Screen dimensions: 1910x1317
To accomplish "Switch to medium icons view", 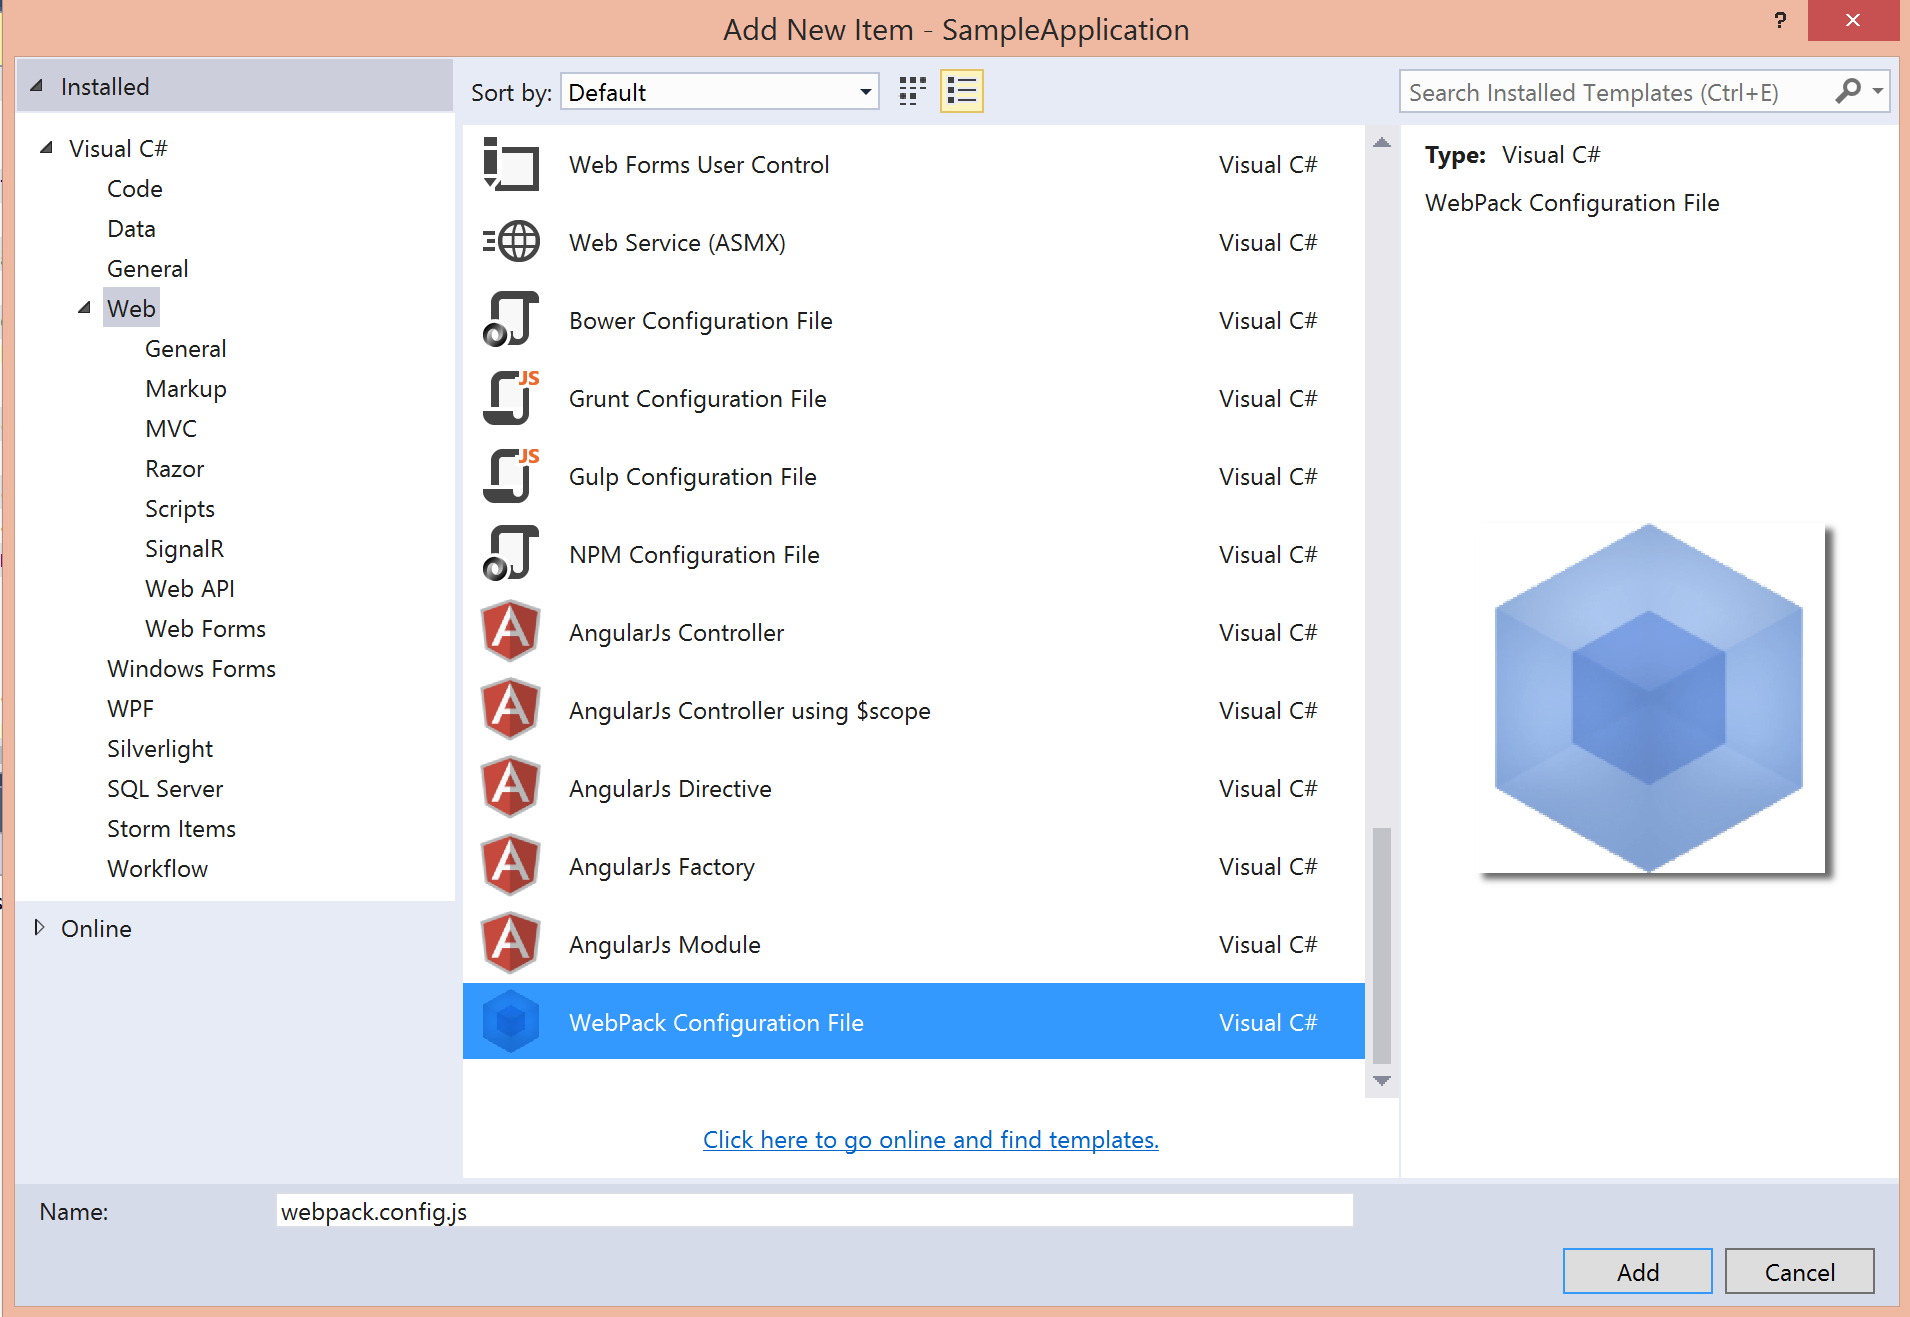I will [x=912, y=92].
